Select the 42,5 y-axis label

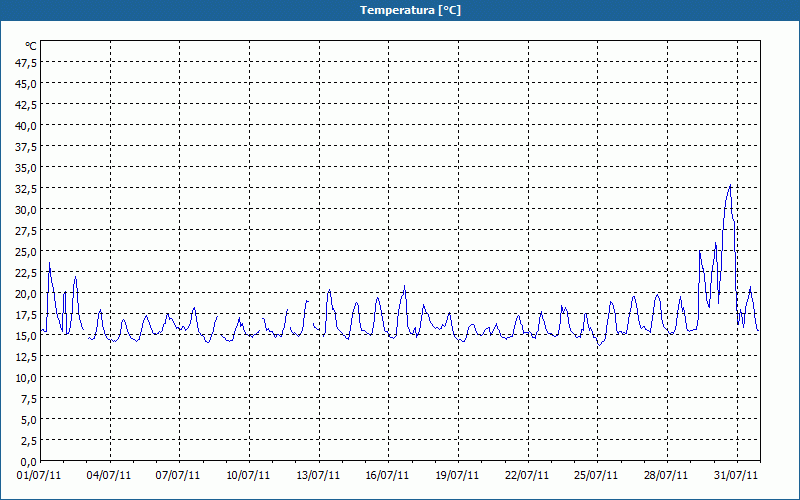click(26, 104)
